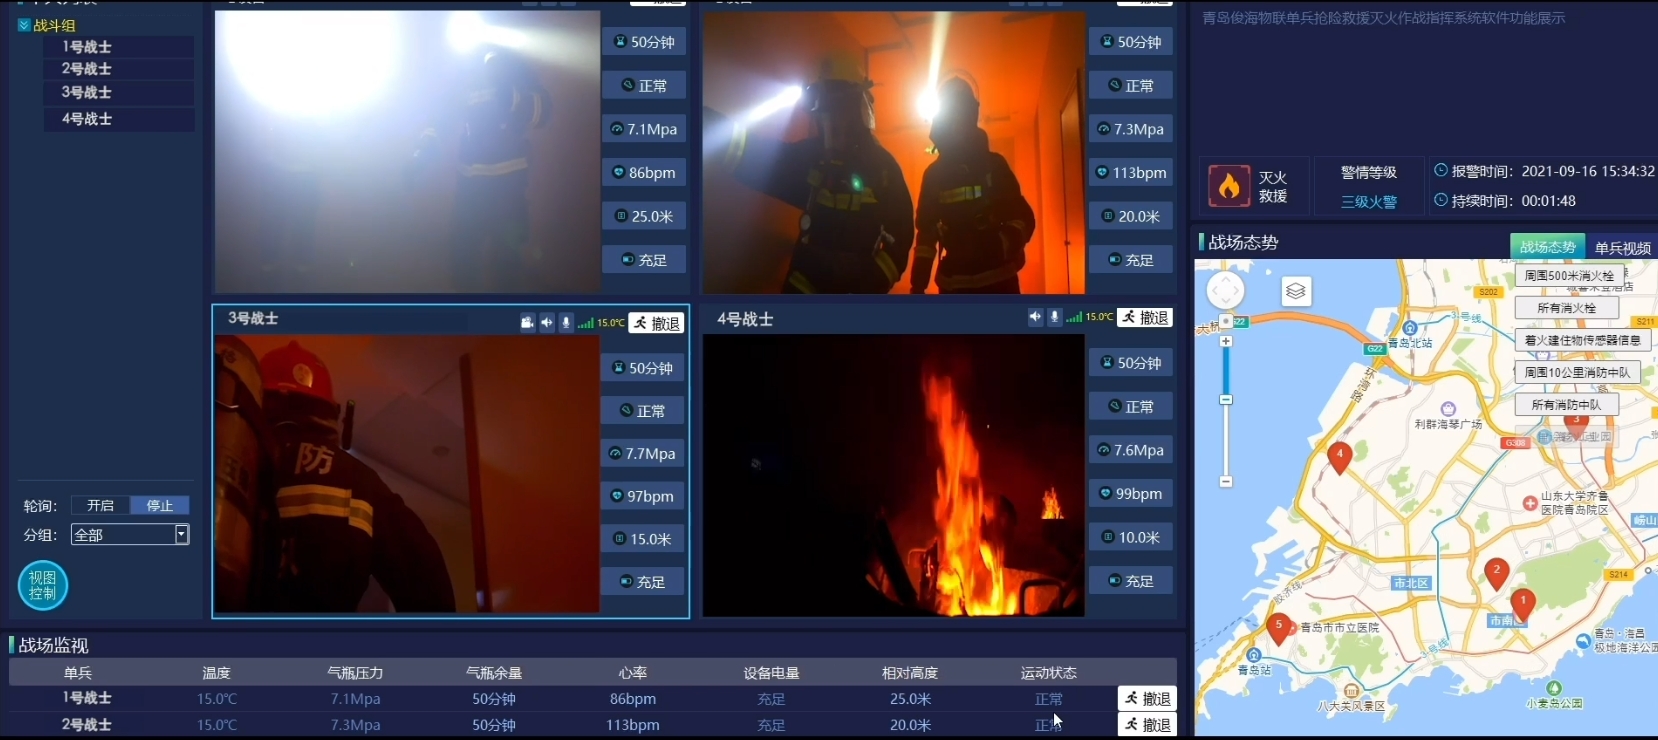Viewport: 1658px width, 740px height.
Task: Toggle microphone for 4号战士
Action: click(x=1054, y=317)
